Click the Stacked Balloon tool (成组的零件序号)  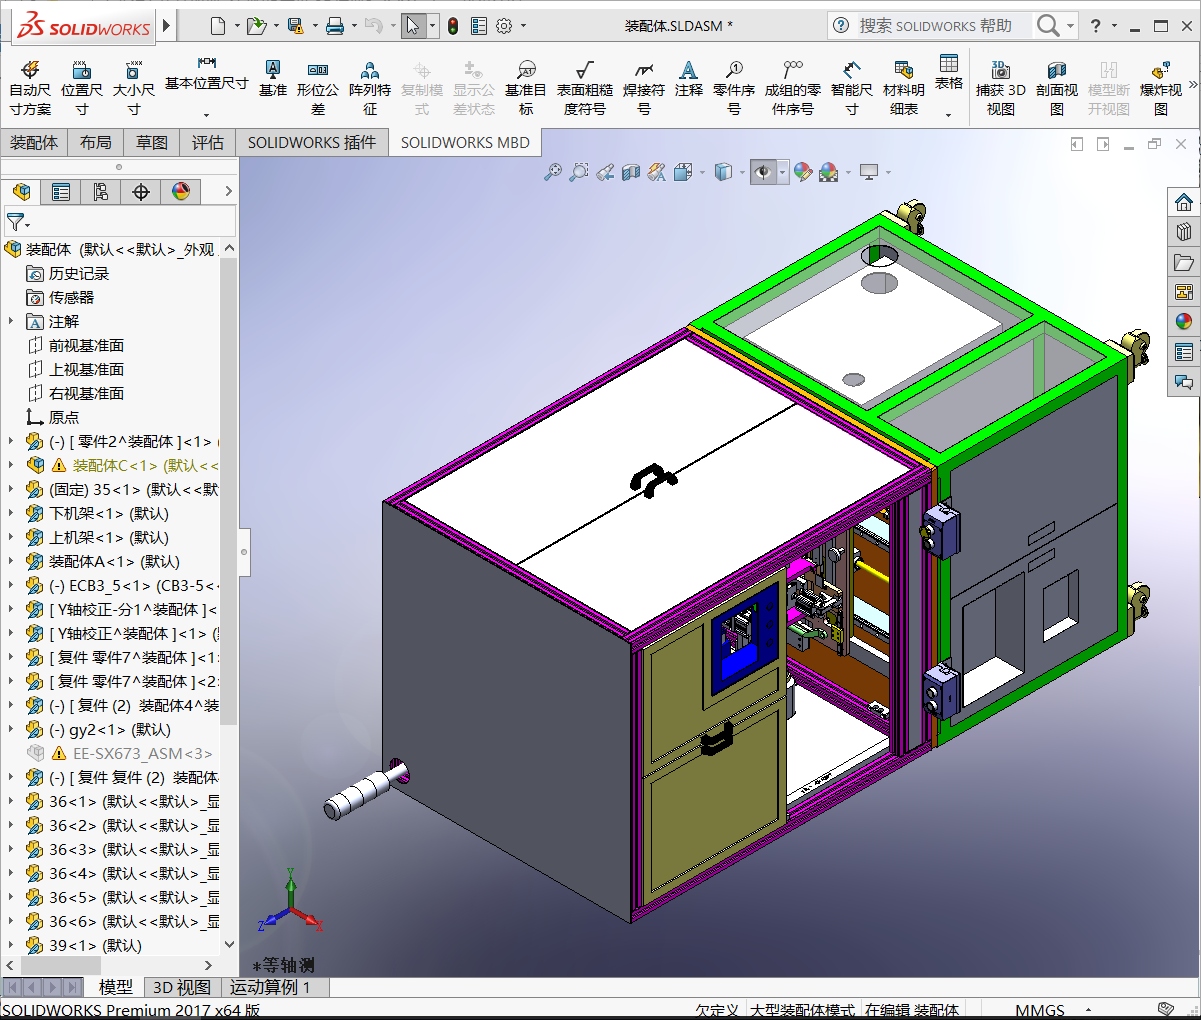(793, 88)
